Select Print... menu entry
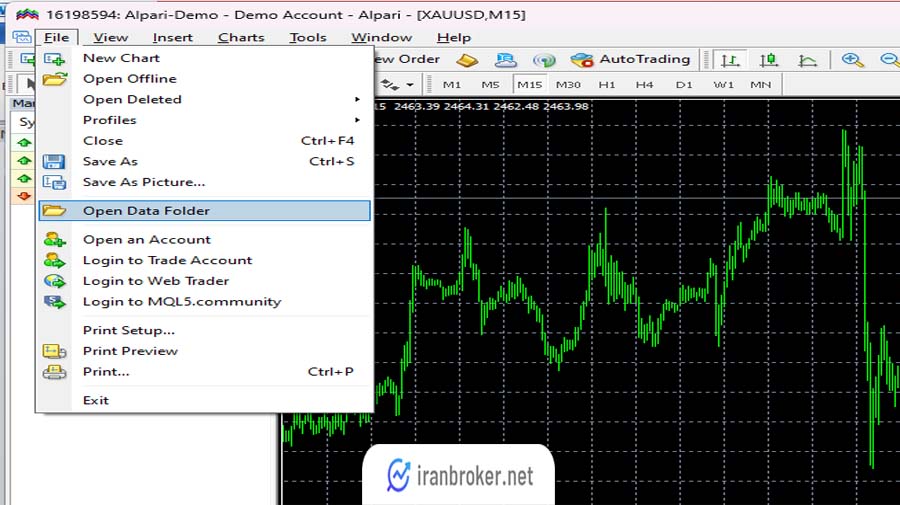The image size is (900, 505). click(x=204, y=371)
